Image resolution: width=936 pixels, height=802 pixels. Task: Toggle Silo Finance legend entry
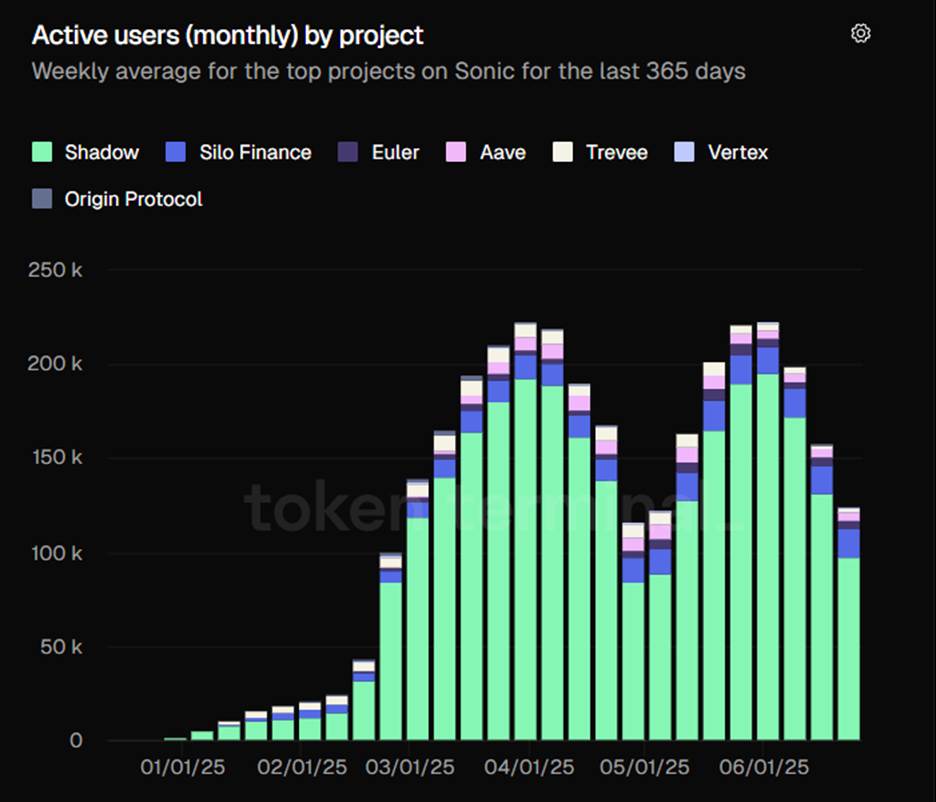pyautogui.click(x=255, y=153)
